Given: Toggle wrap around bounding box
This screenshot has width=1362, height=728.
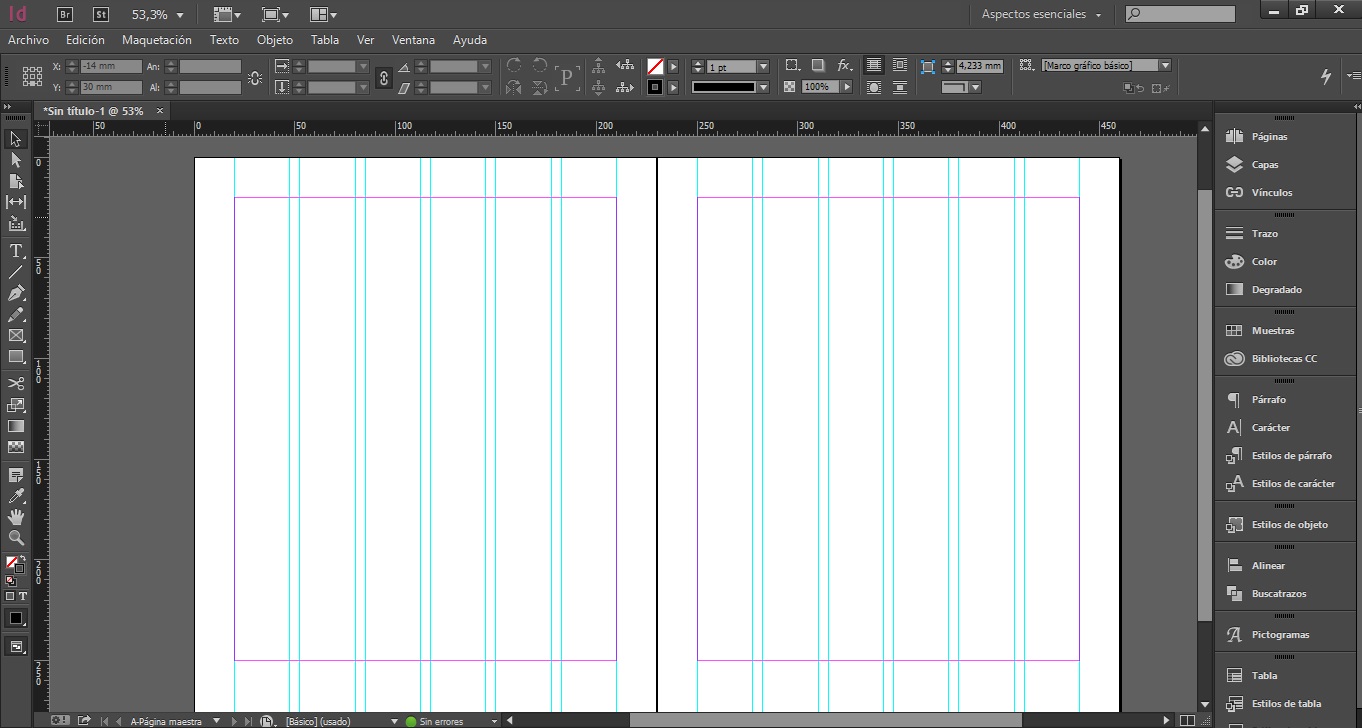Looking at the screenshot, I should pyautogui.click(x=900, y=65).
